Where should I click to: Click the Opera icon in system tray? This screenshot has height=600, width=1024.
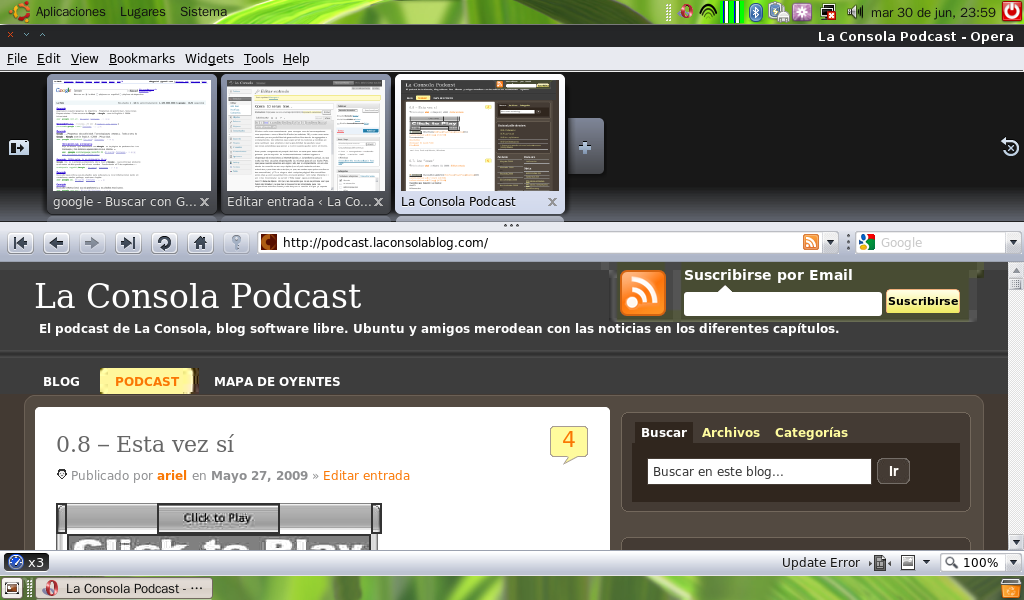[686, 11]
